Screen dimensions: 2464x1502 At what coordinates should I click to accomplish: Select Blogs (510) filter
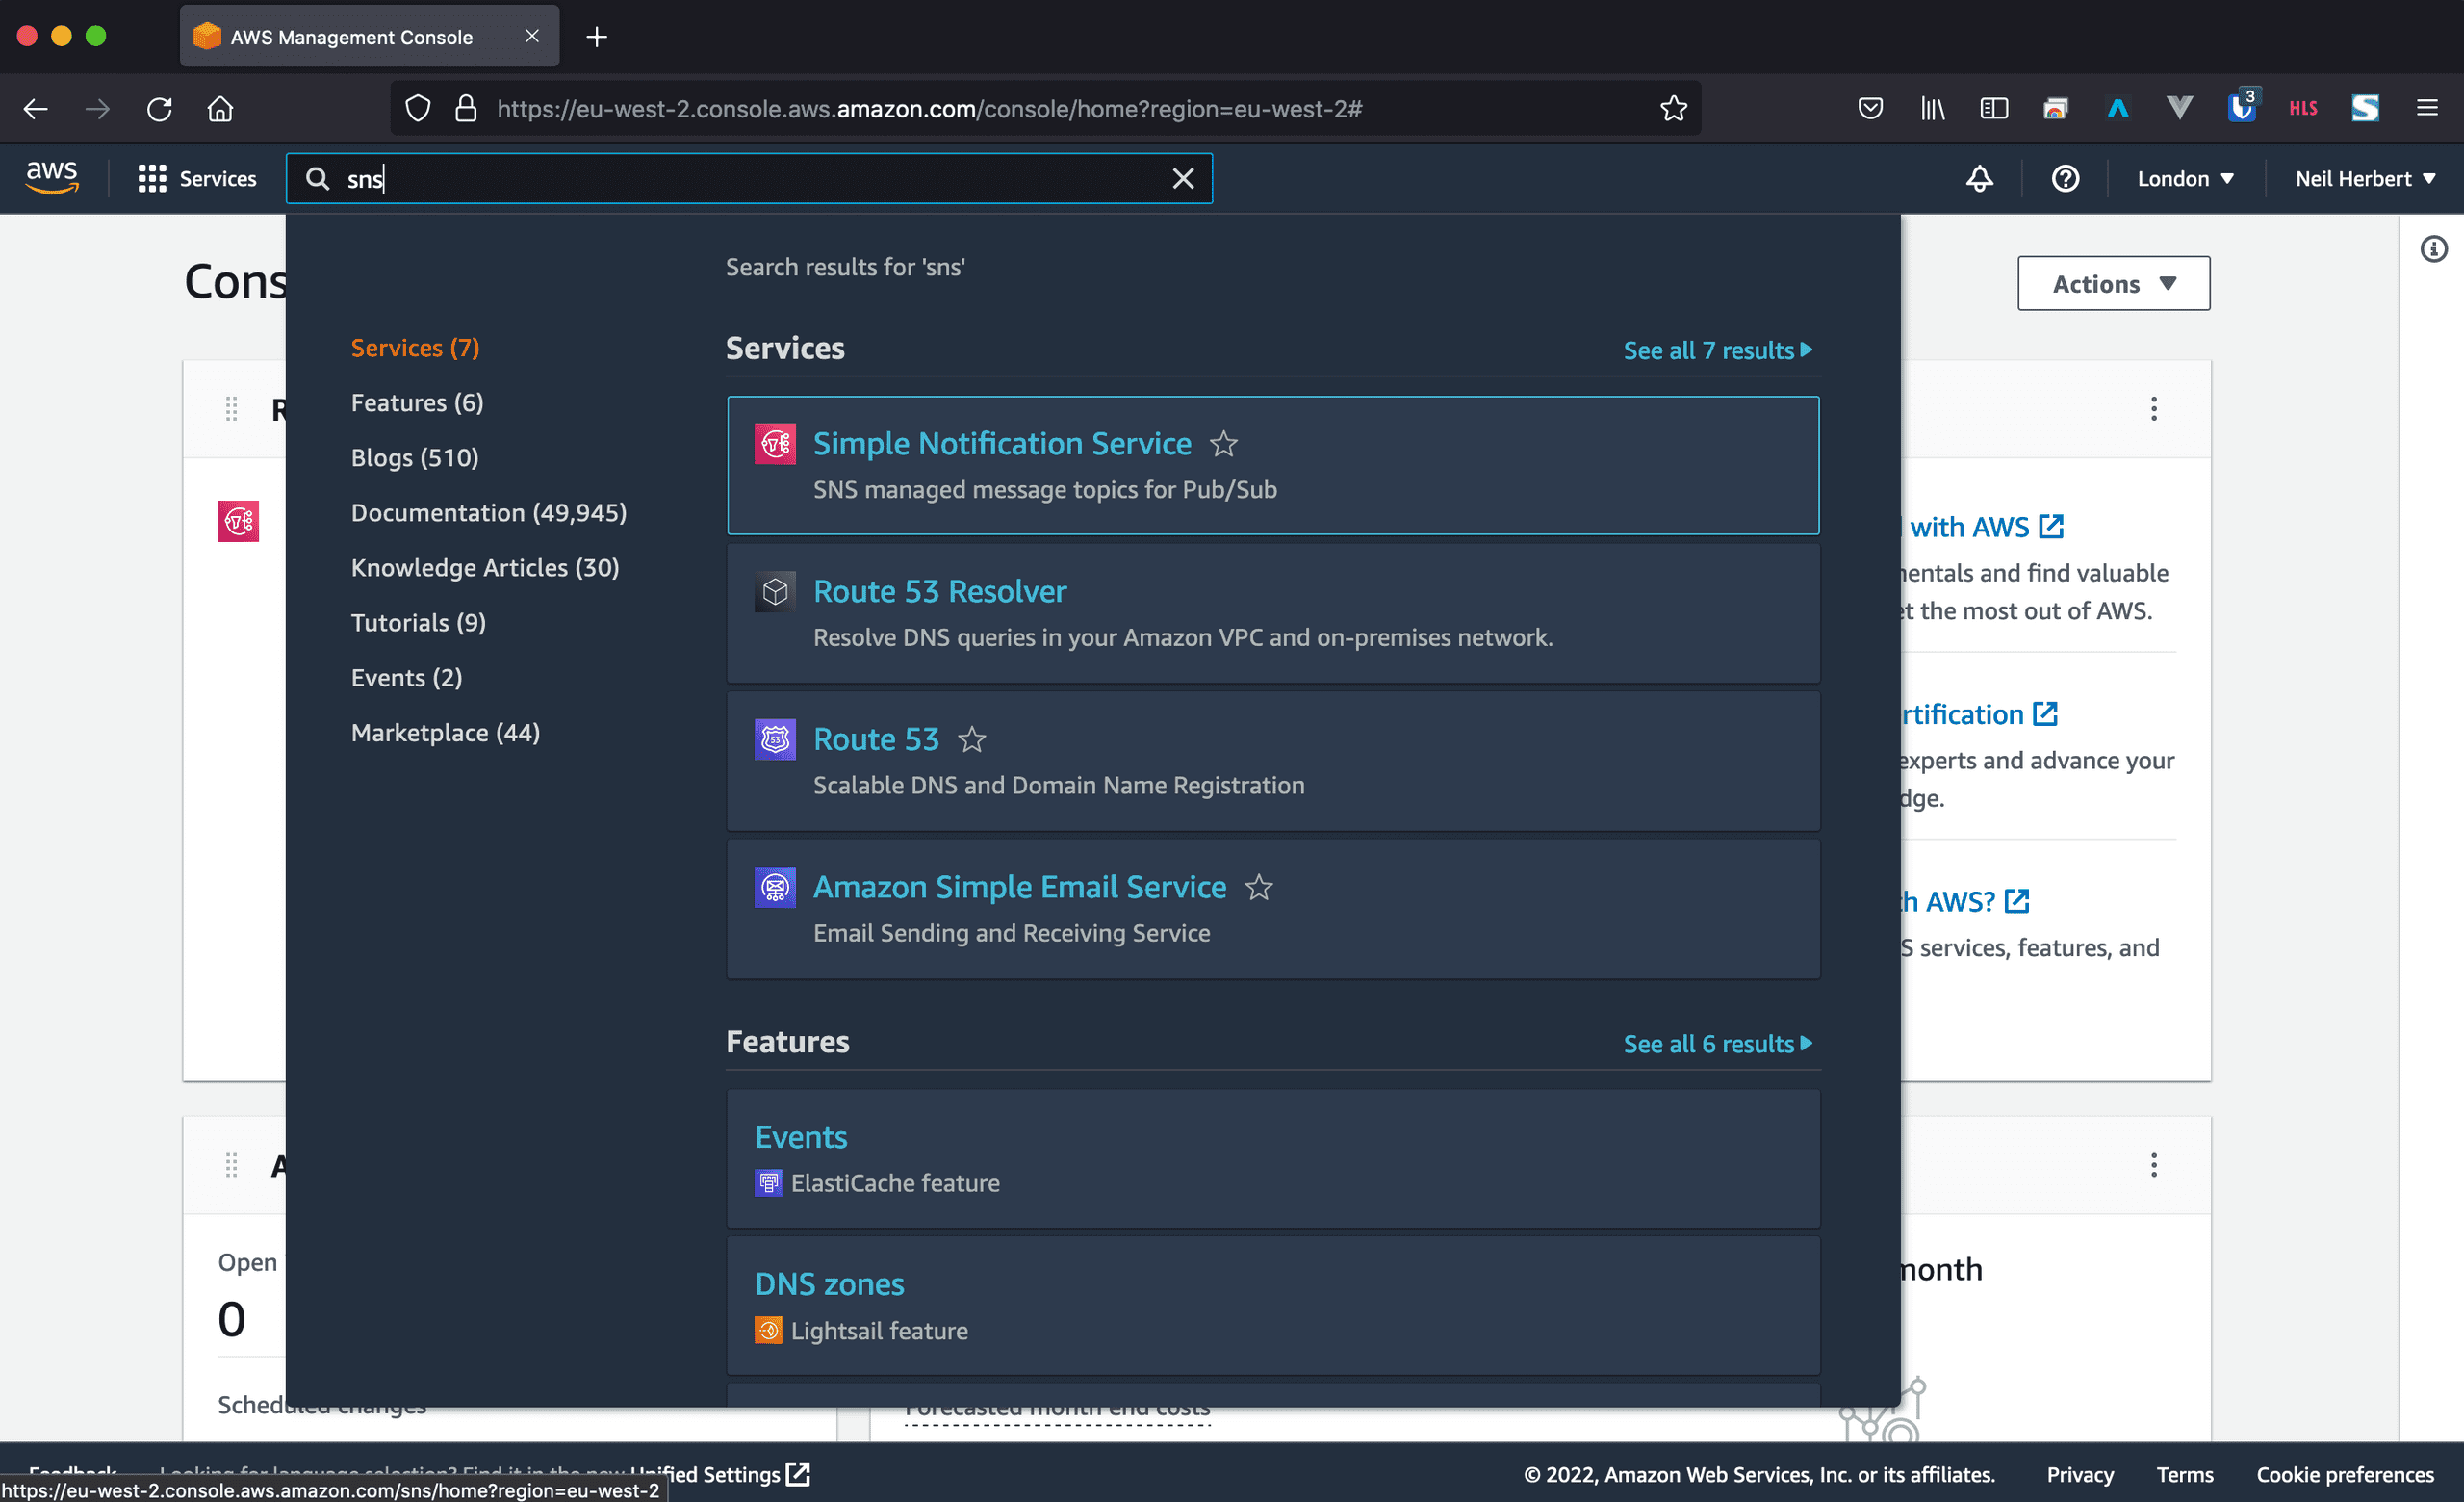(415, 457)
